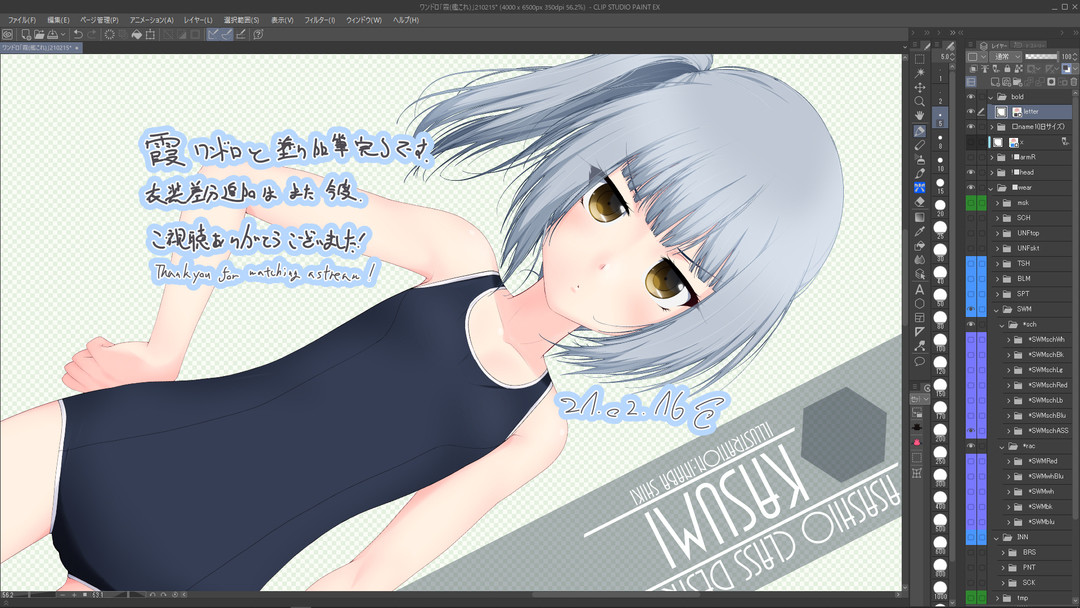Viewport: 1080px width, 608px height.
Task: Select the Zoom magnifier tool
Action: click(x=919, y=101)
